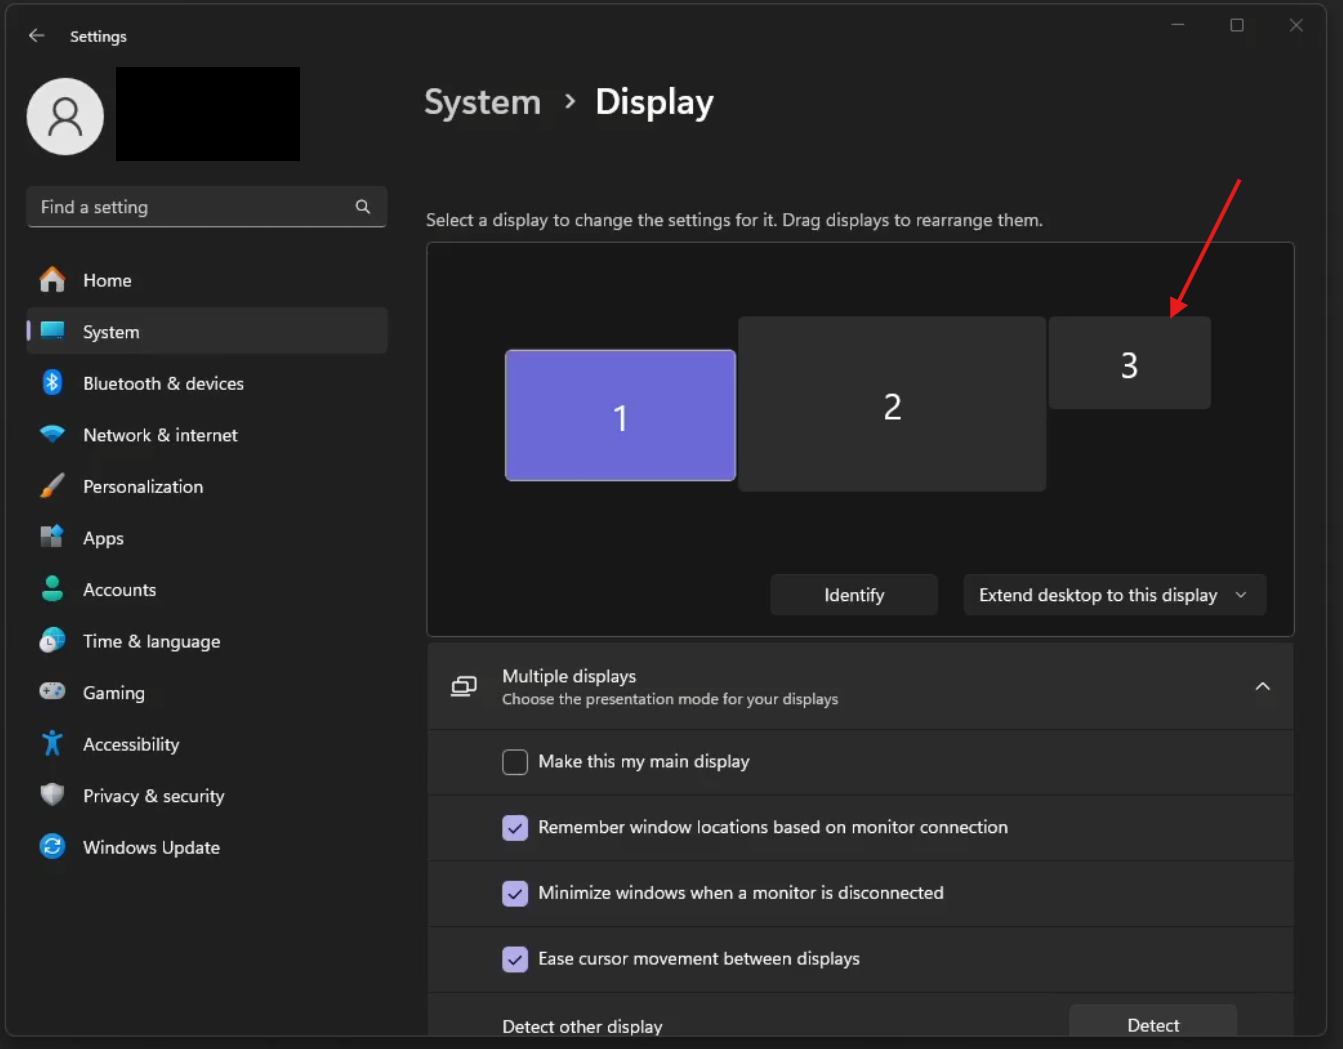The image size is (1343, 1049).
Task: Go to Windows Update section
Action: (x=151, y=847)
